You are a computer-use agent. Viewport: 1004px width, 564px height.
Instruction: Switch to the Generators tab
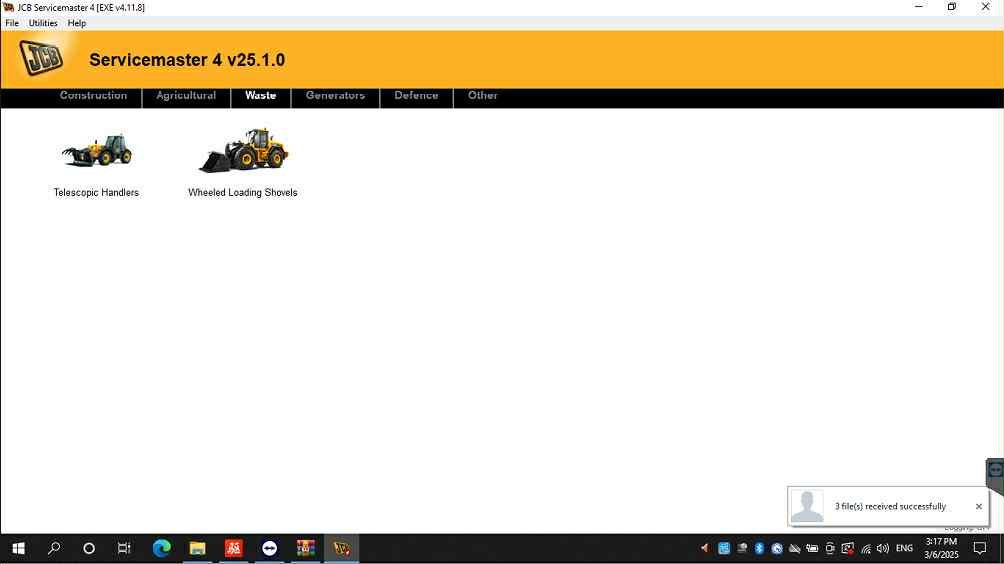pos(336,95)
